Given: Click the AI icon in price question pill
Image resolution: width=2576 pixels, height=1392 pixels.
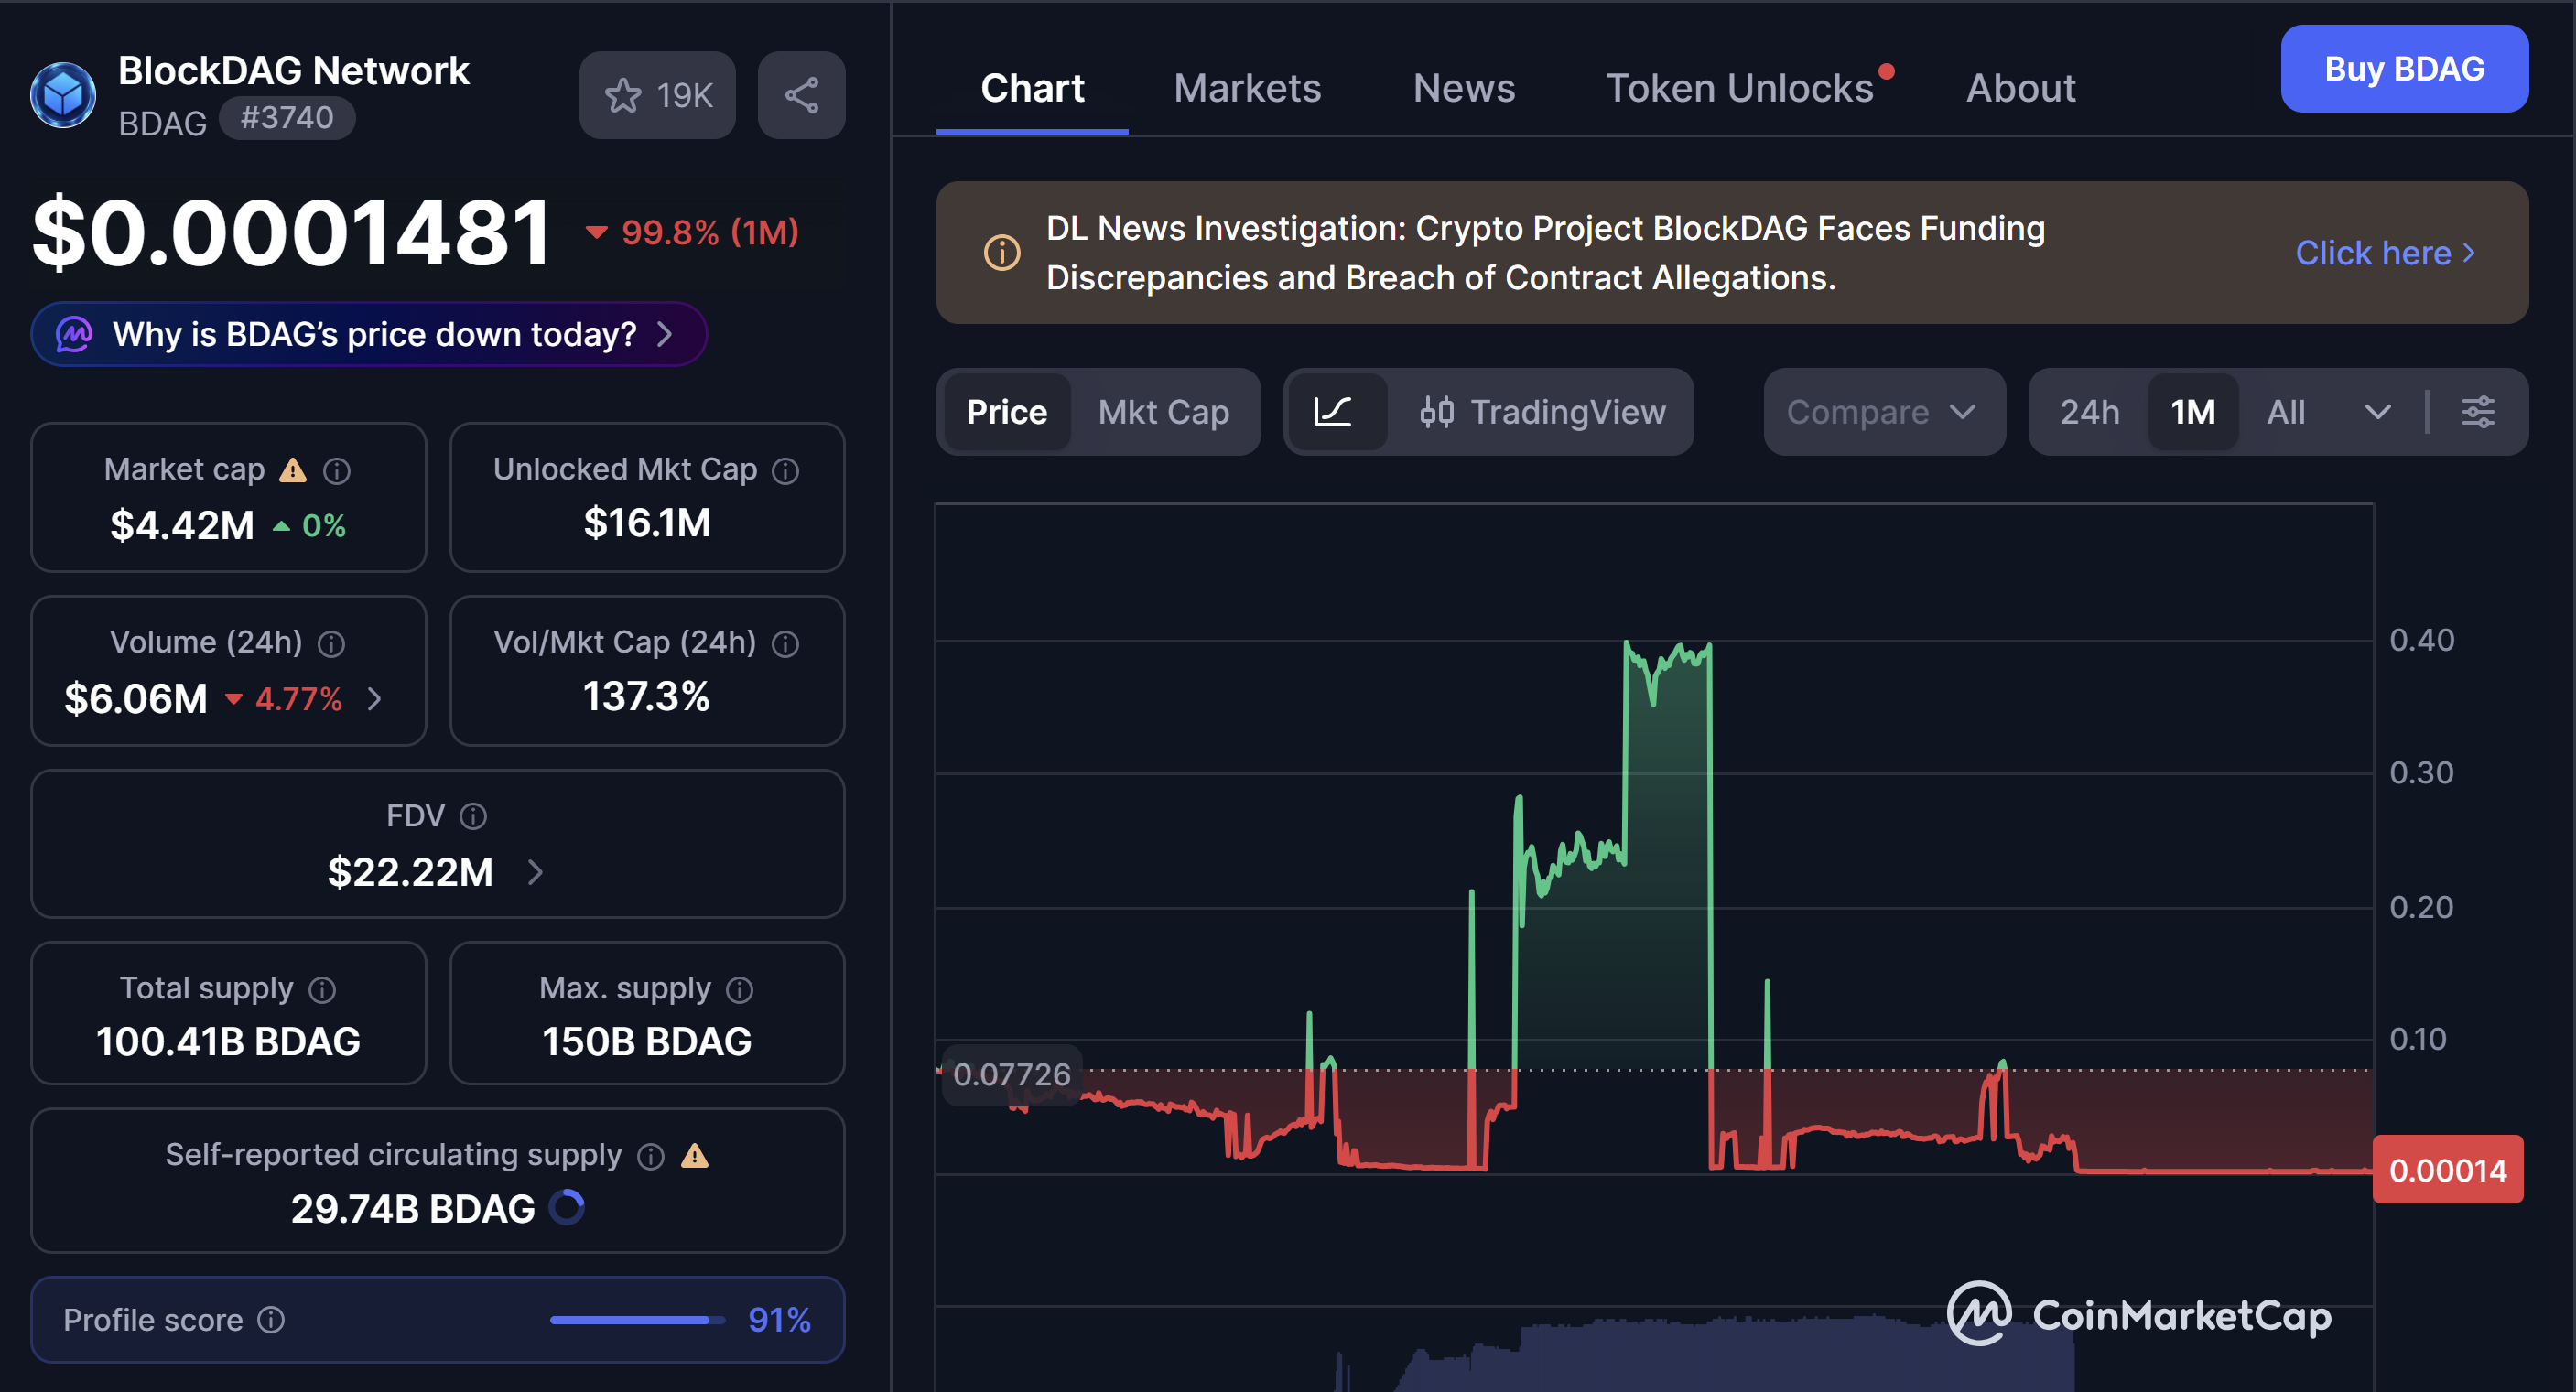Looking at the screenshot, I should tap(74, 334).
